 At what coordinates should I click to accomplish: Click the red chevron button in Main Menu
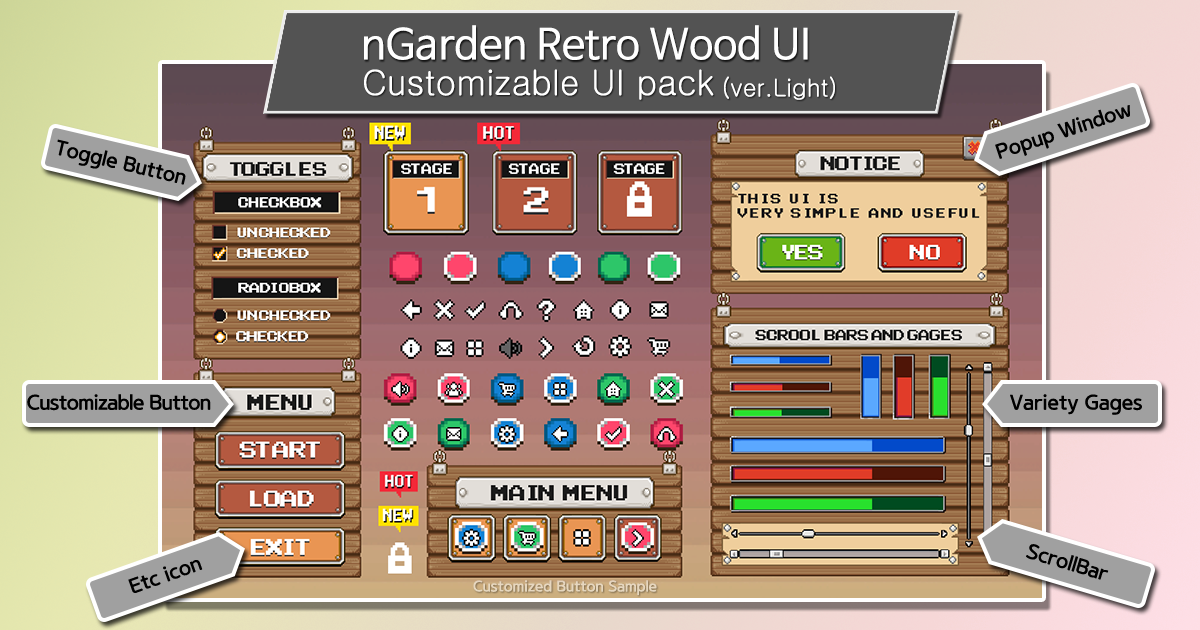[637, 538]
